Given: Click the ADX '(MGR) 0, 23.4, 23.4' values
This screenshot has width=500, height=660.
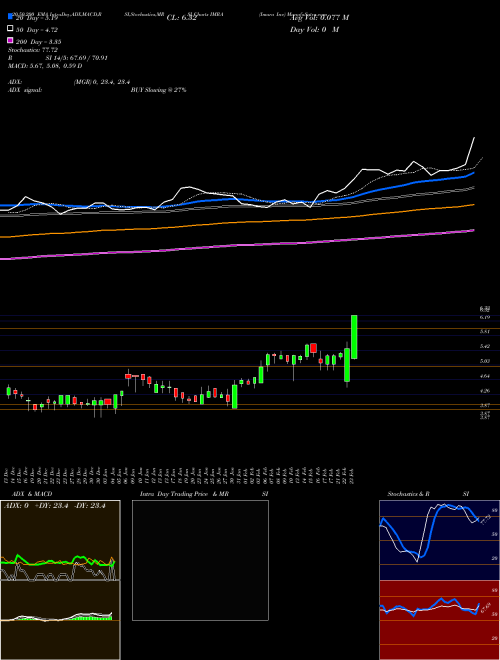Looking at the screenshot, I should click(x=102, y=82).
